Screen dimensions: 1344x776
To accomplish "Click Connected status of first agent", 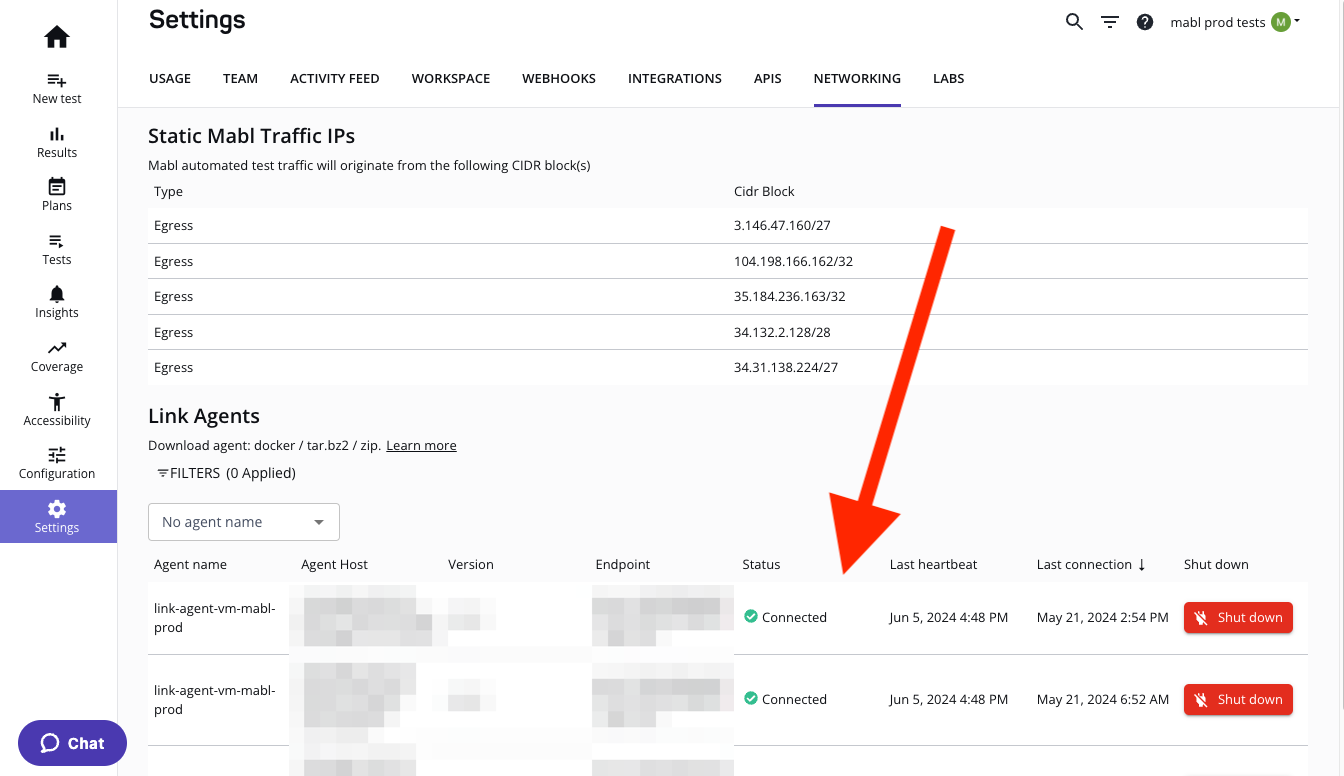I will click(785, 618).
